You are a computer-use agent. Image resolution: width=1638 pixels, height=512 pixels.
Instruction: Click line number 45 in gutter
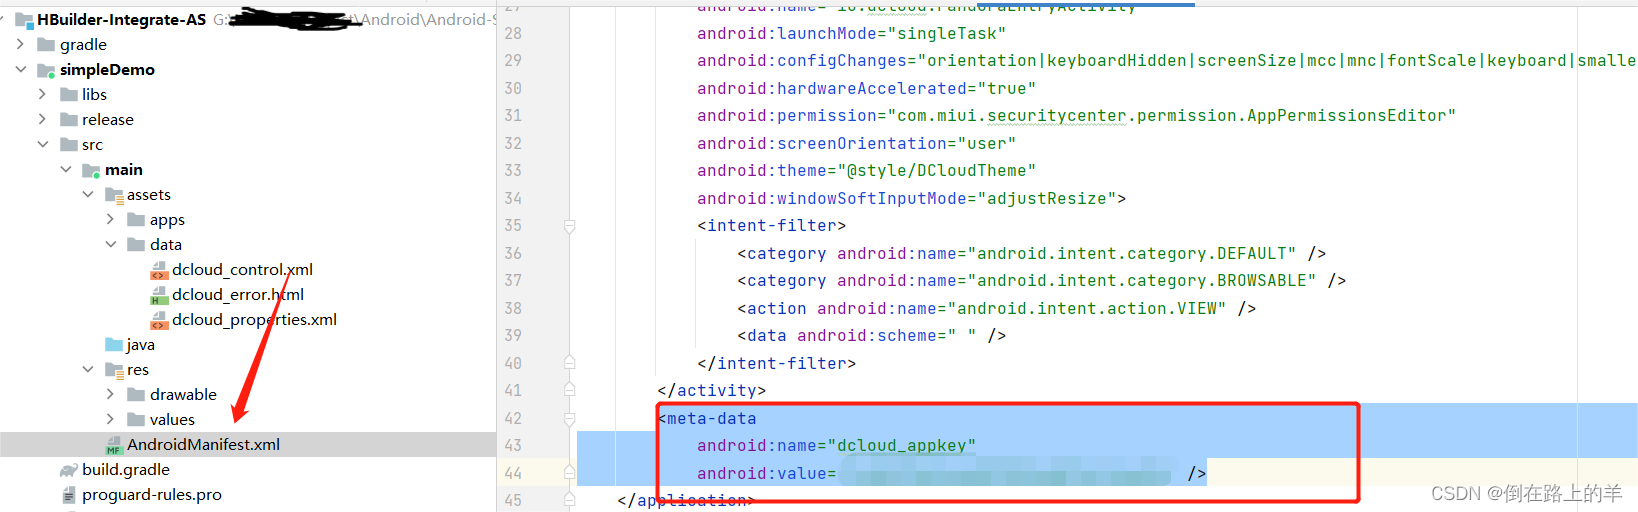513,500
